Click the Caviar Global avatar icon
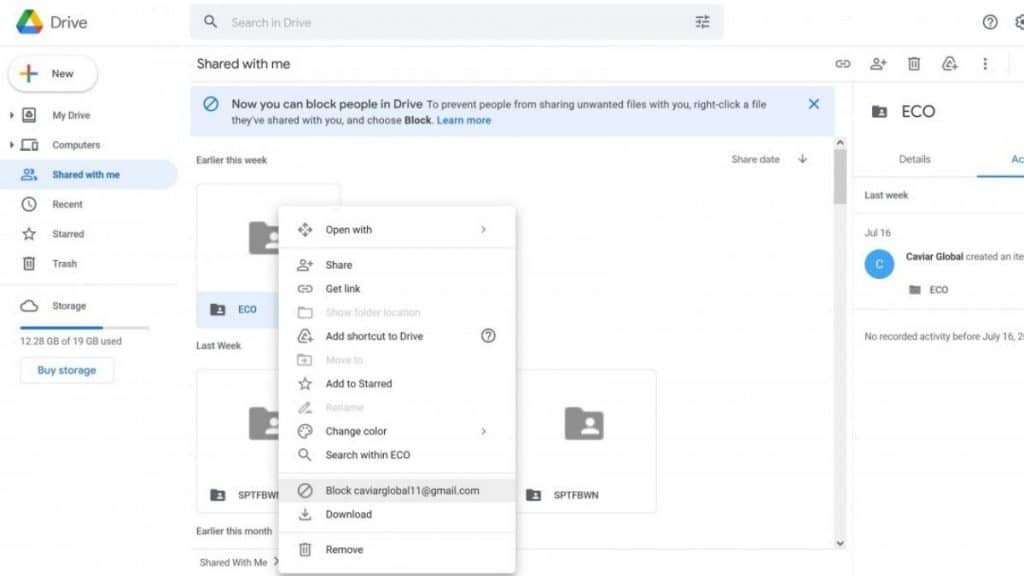1024x576 pixels. pyautogui.click(x=879, y=264)
